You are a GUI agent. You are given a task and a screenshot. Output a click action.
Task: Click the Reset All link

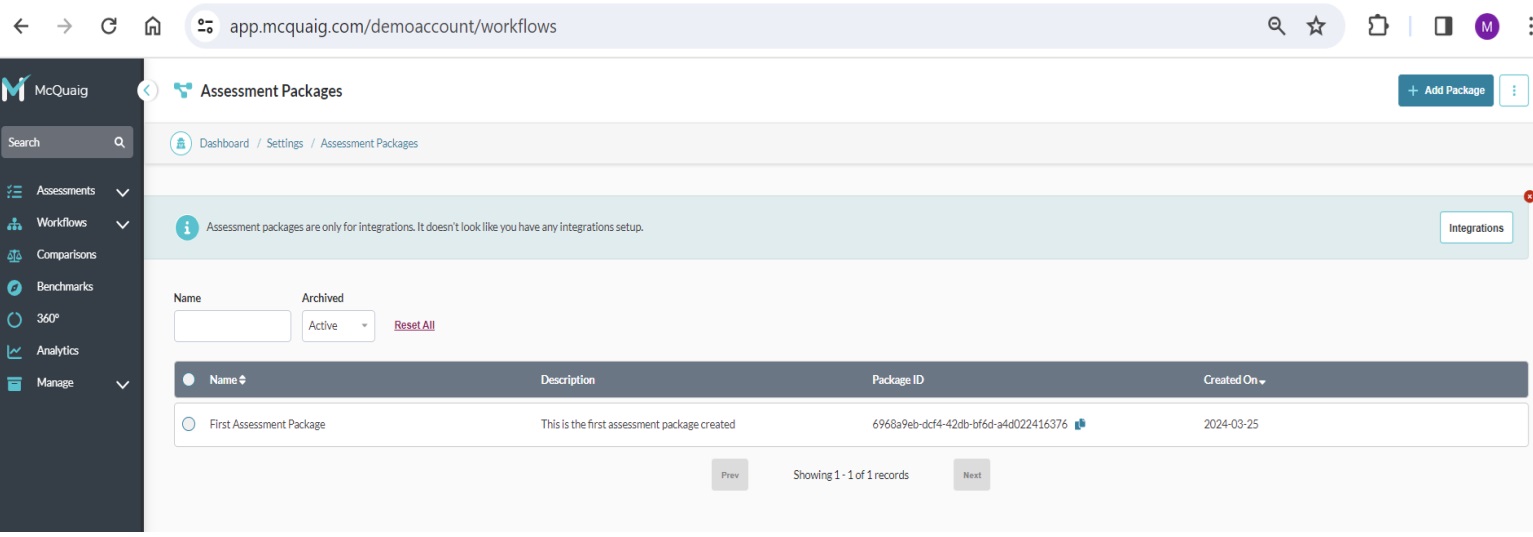414,325
